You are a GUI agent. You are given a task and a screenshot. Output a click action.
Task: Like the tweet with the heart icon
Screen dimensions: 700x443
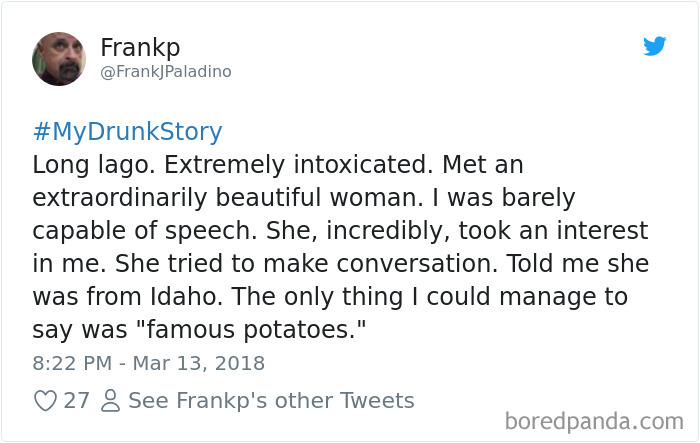(x=45, y=401)
